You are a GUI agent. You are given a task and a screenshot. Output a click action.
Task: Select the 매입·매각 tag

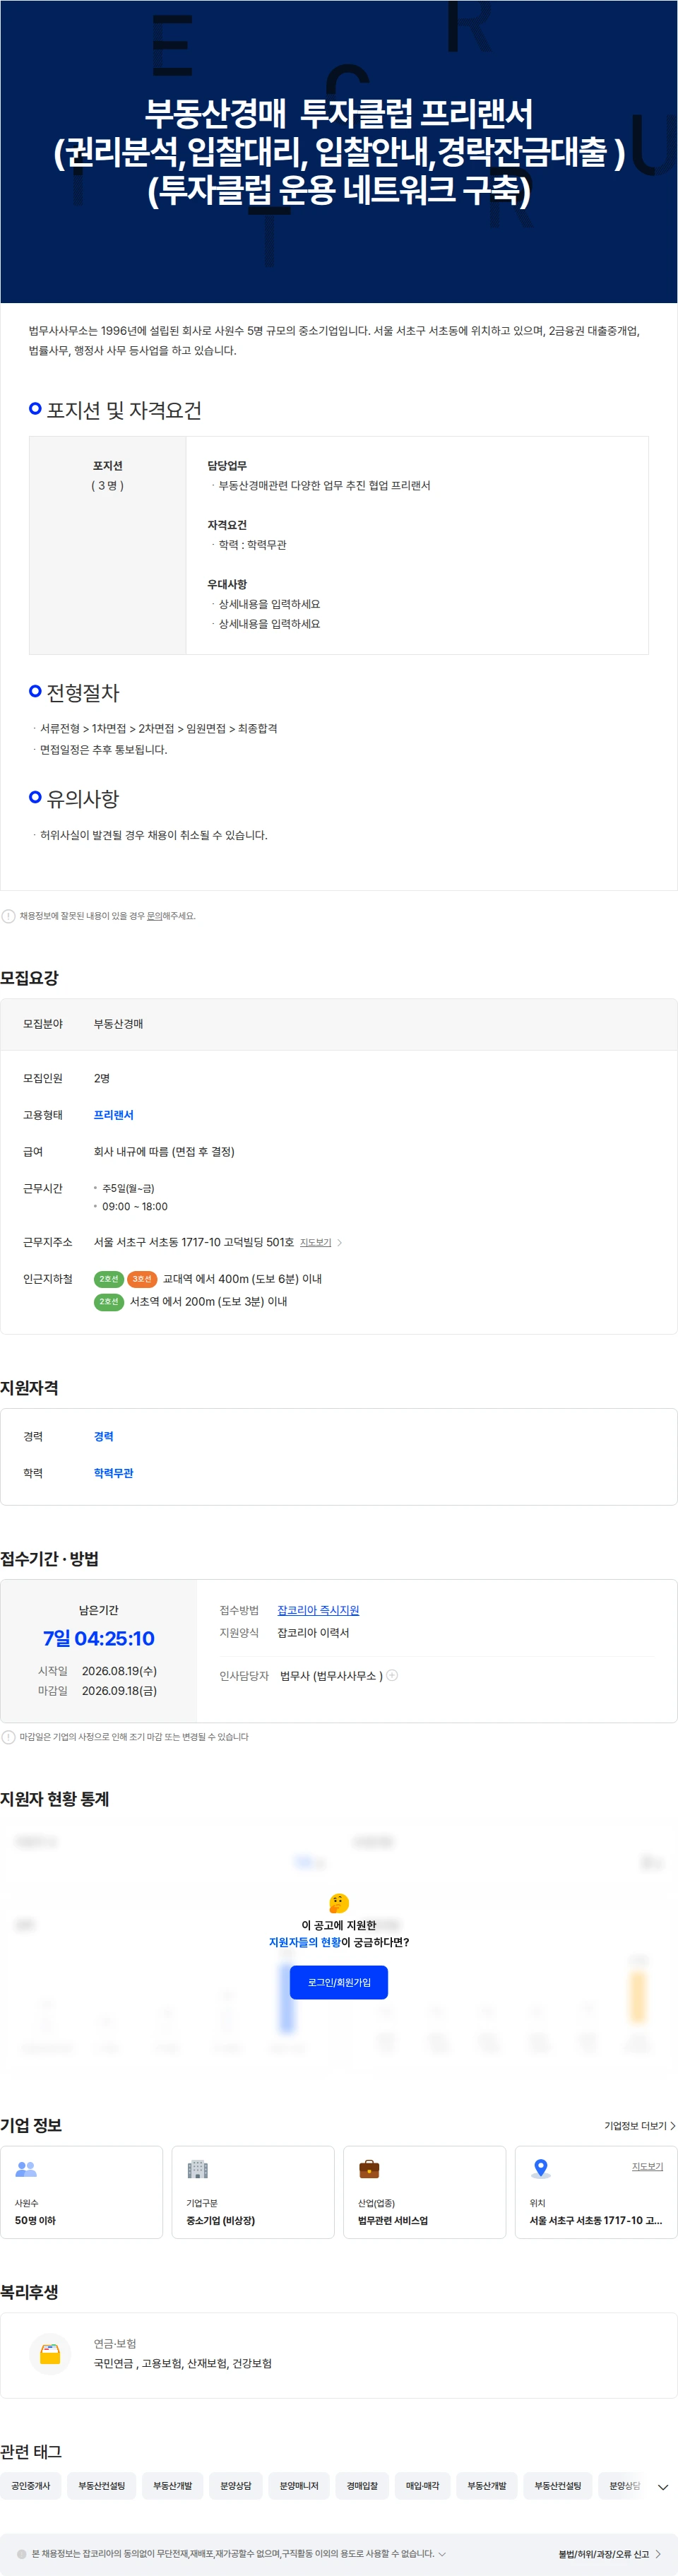(422, 2486)
